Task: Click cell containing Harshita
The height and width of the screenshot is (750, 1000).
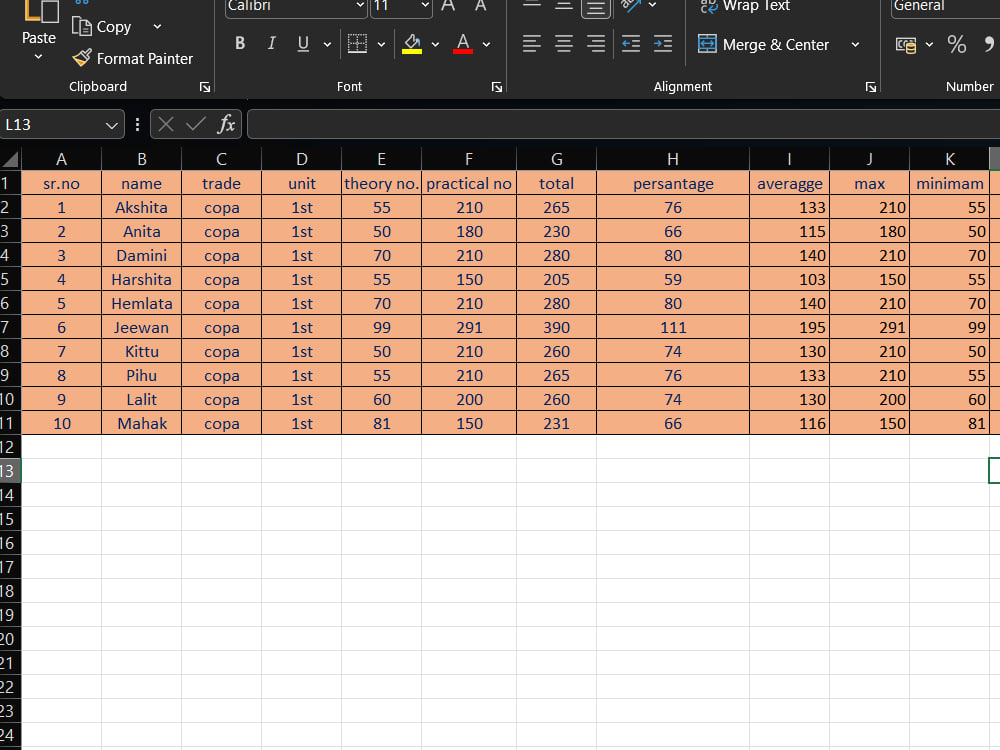Action: pyautogui.click(x=142, y=279)
